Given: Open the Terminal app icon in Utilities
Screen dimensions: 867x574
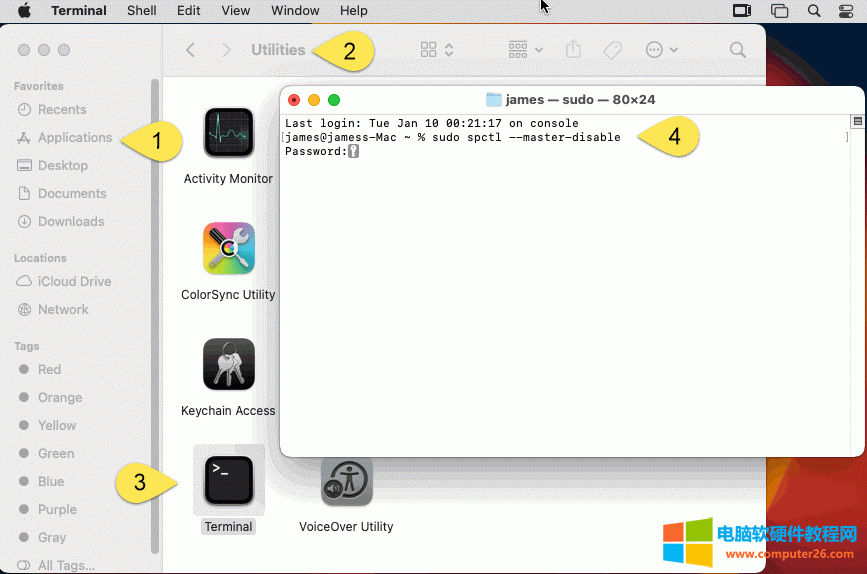Looking at the screenshot, I should [228, 481].
